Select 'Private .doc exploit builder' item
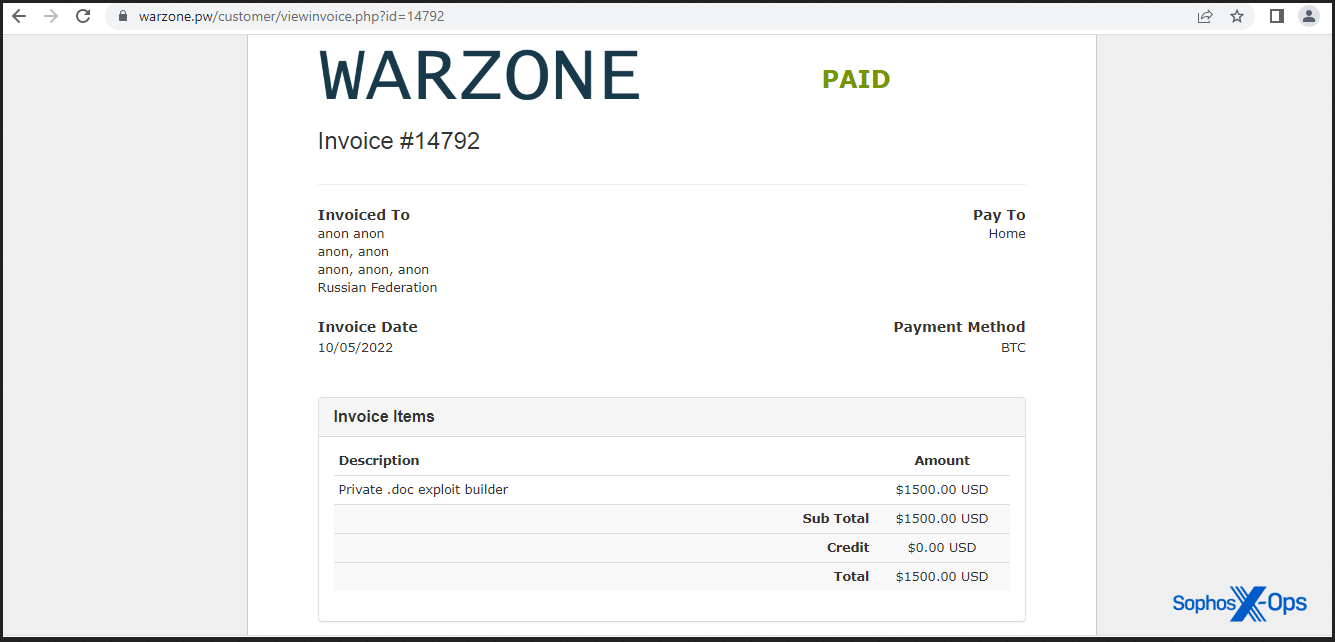 (423, 490)
